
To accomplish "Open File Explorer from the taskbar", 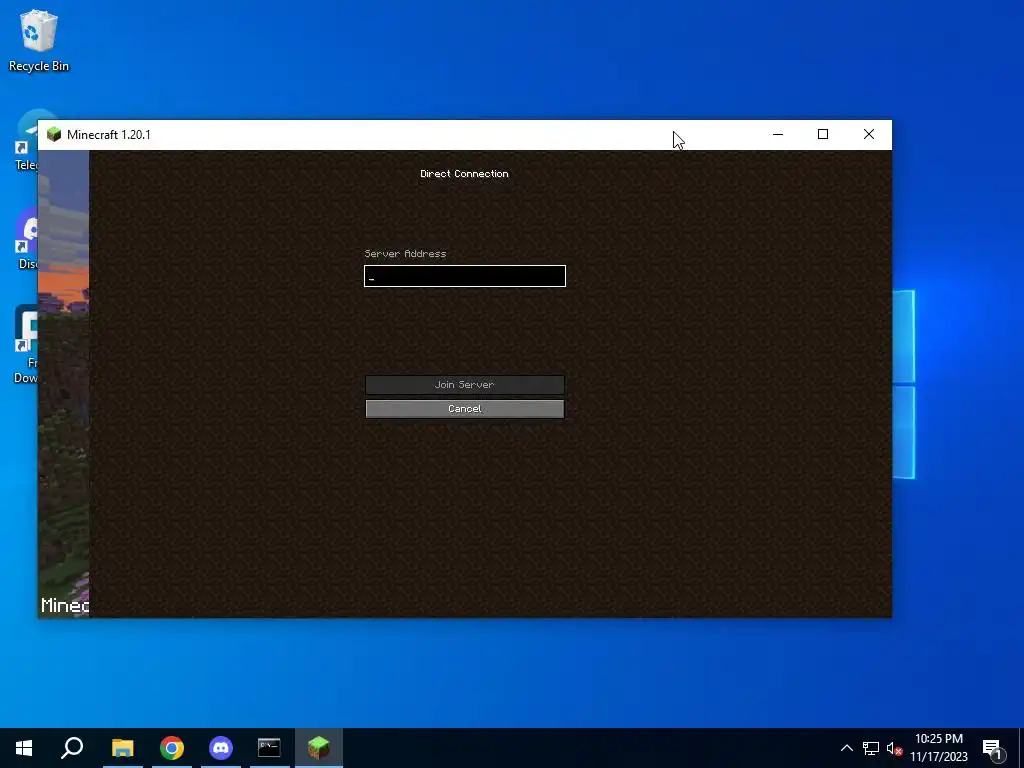I will pos(122,748).
